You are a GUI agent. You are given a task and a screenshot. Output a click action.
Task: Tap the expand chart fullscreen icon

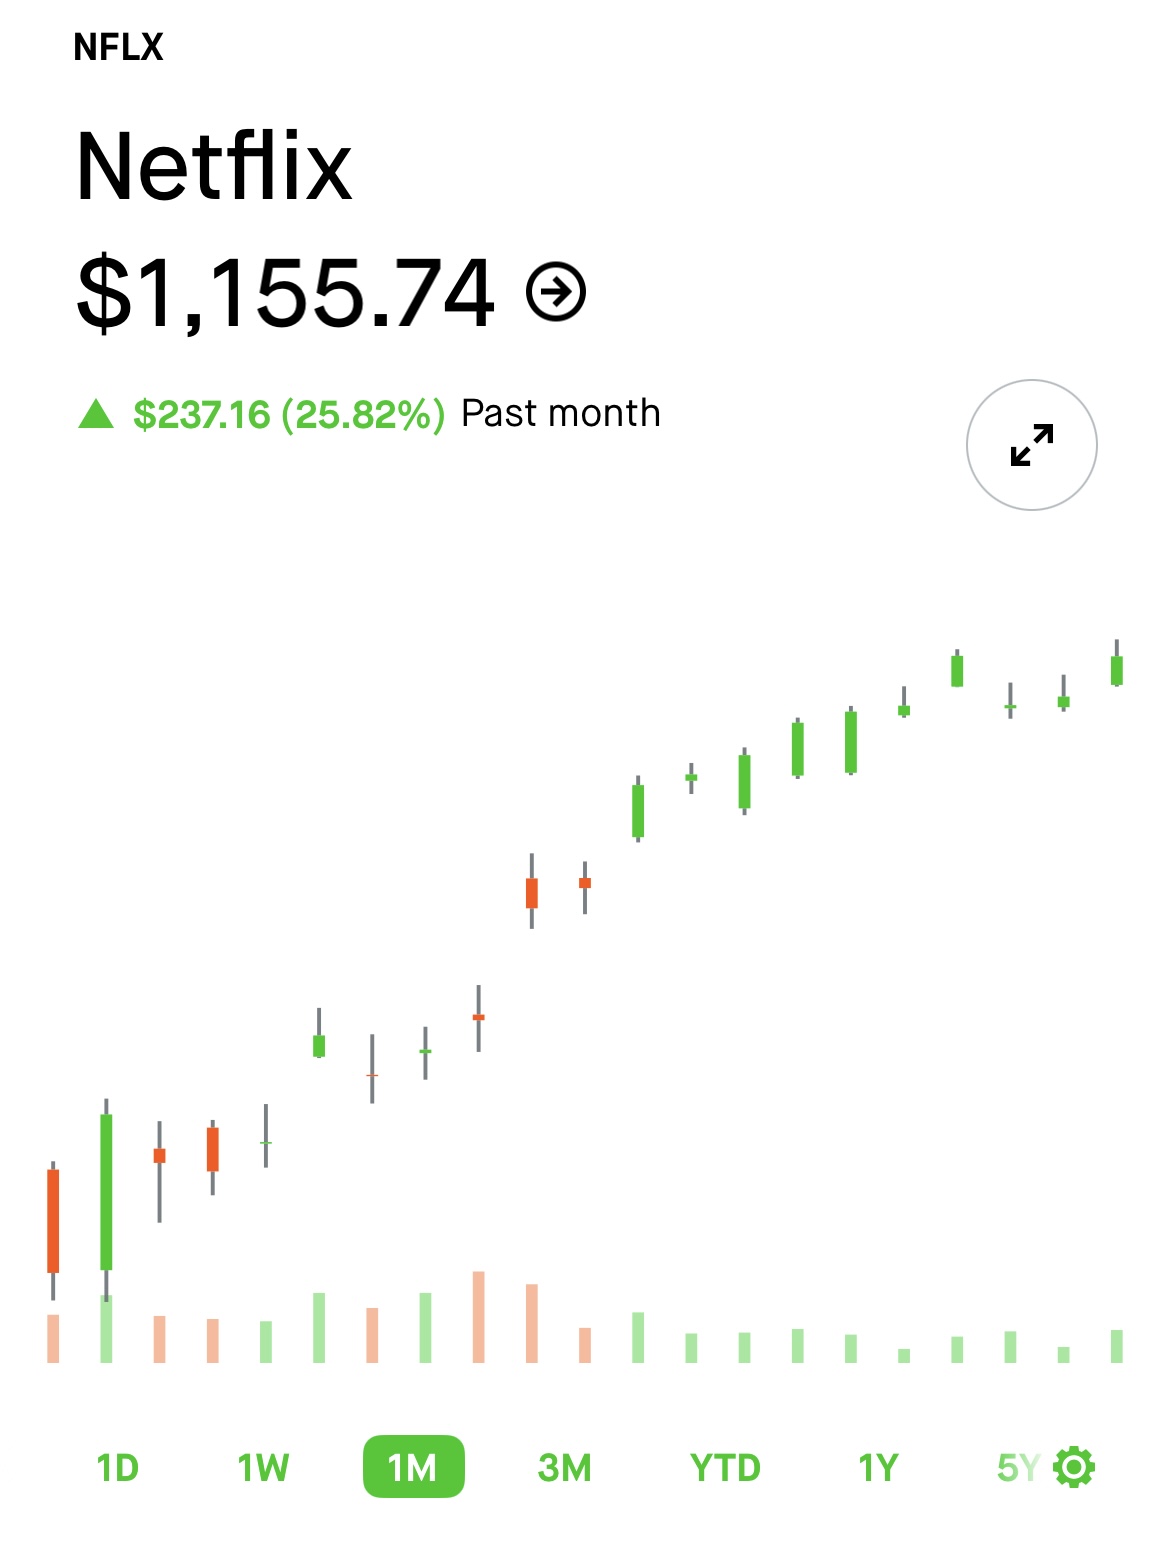point(1031,445)
